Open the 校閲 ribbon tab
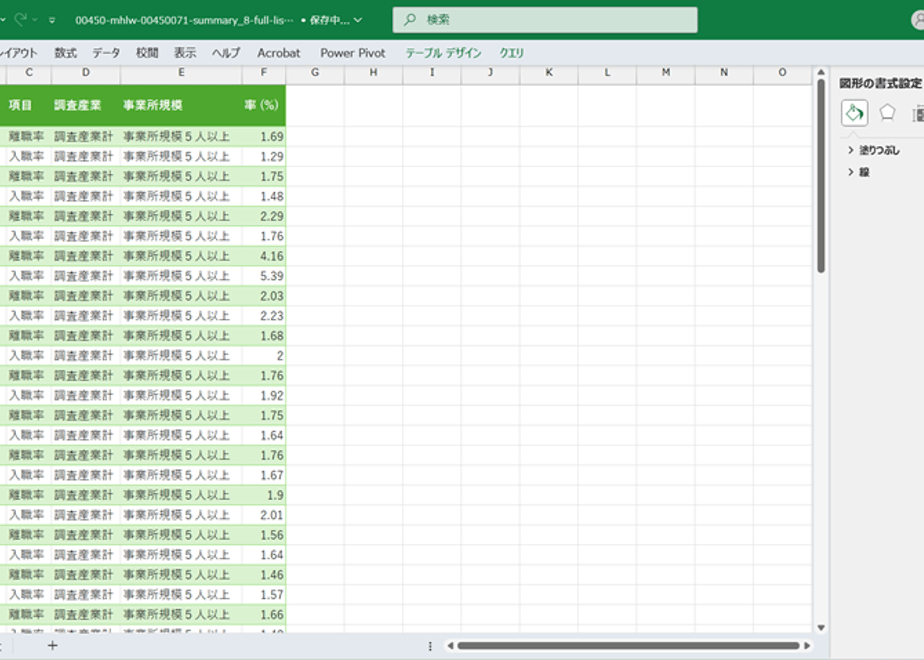This screenshot has width=924, height=660. tap(147, 53)
